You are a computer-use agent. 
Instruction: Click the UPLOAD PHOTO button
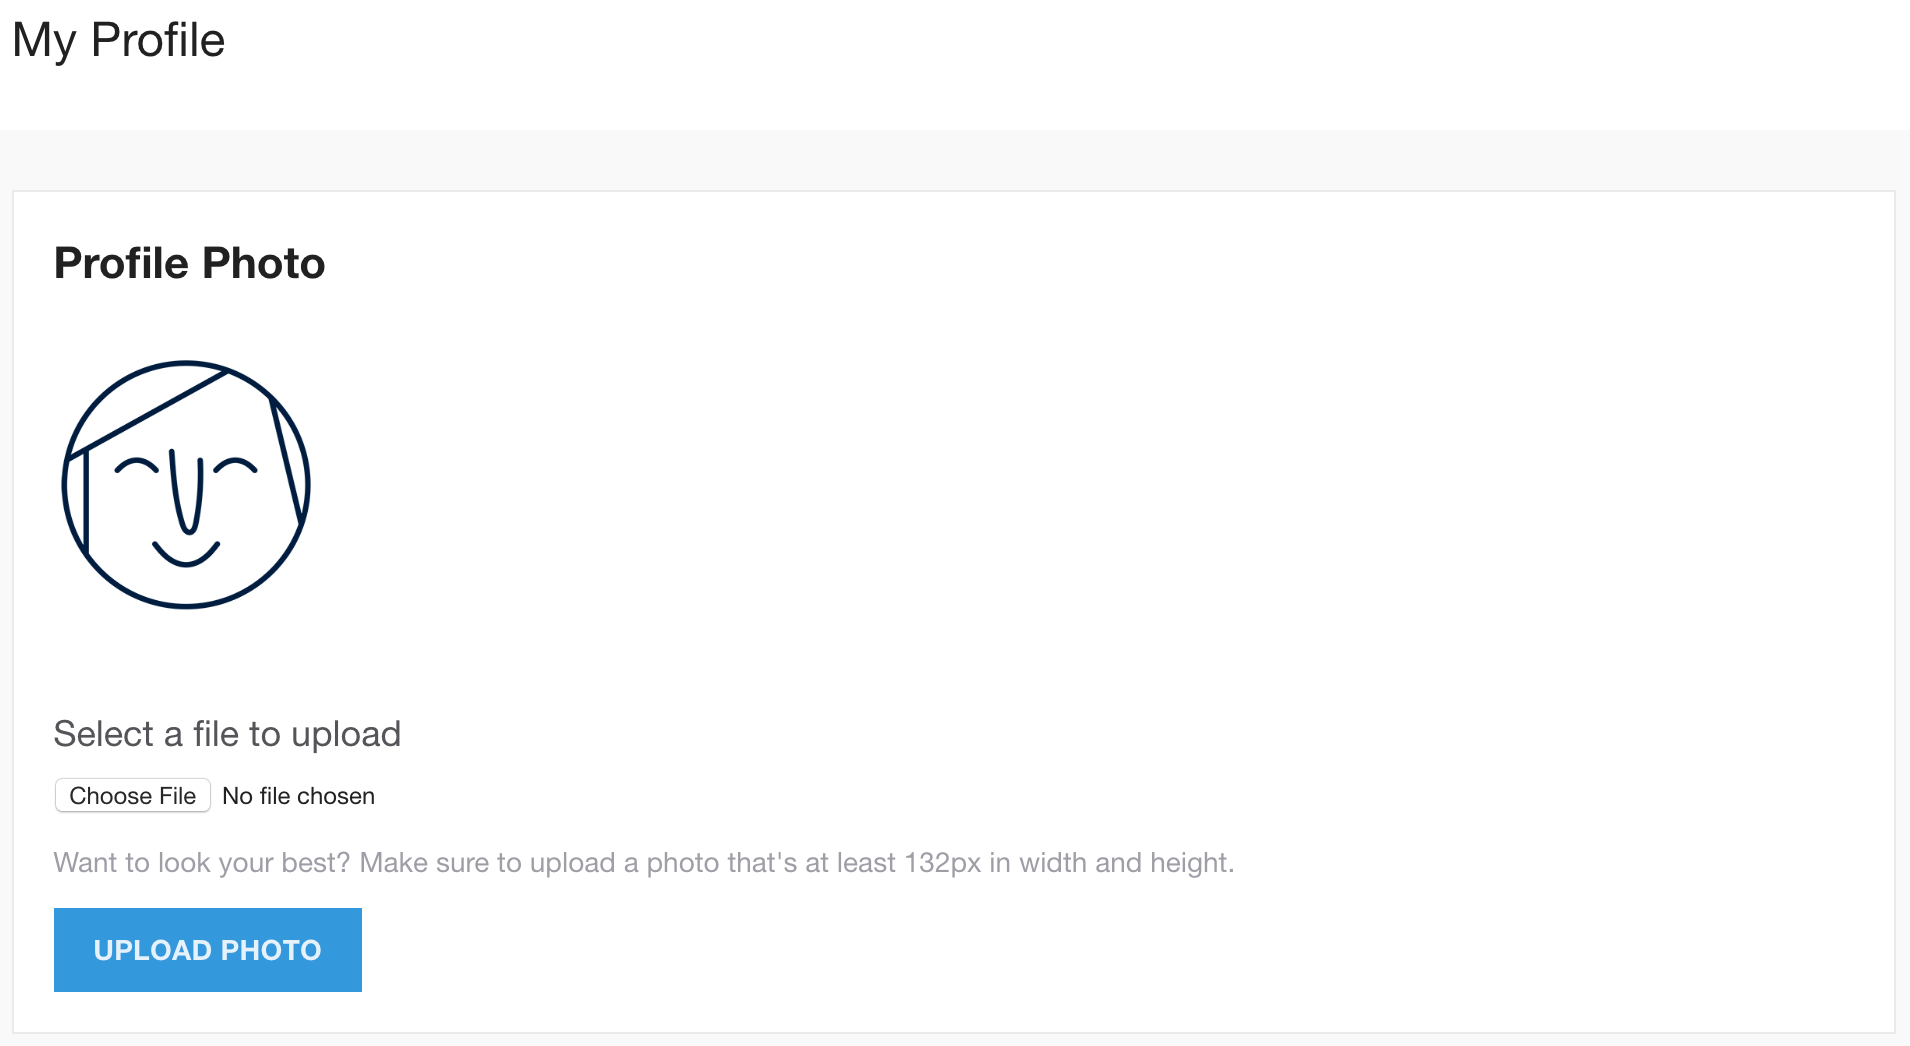pos(208,950)
